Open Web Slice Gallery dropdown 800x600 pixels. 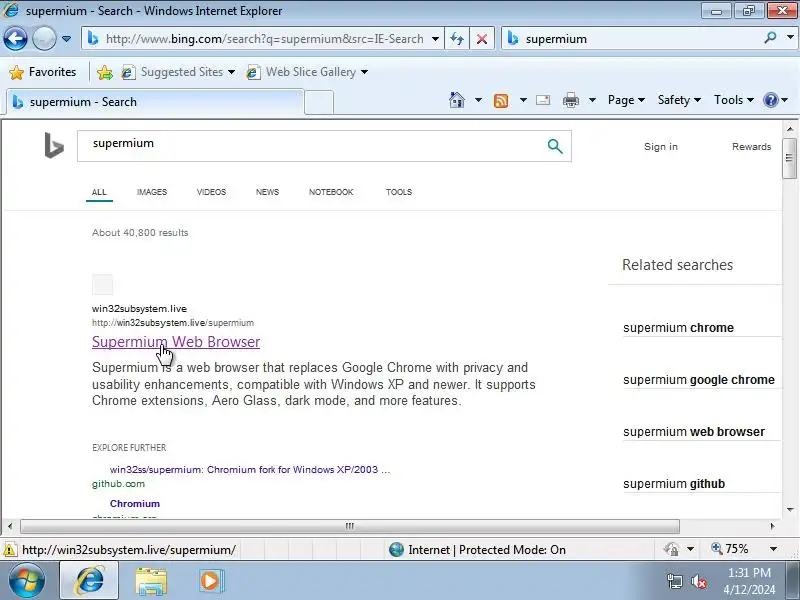pyautogui.click(x=307, y=72)
